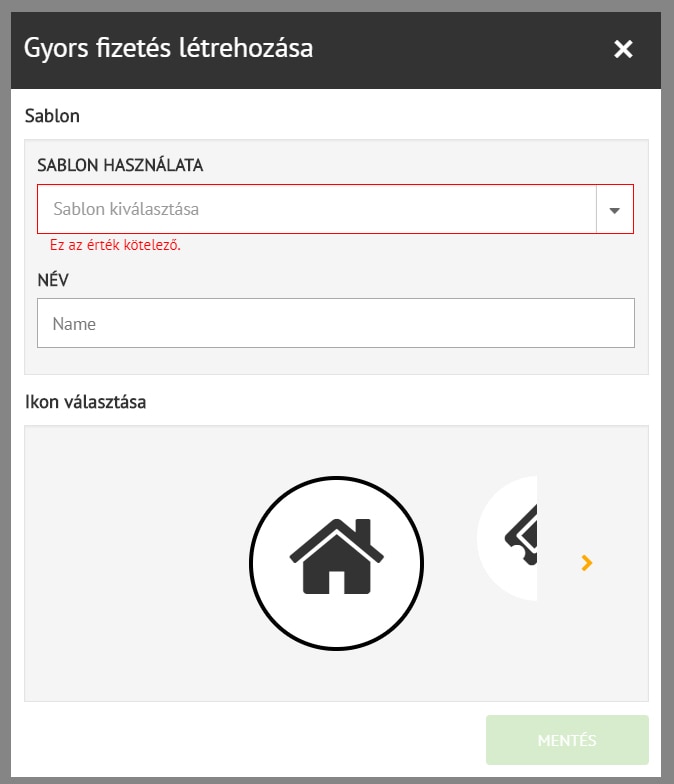Viewport: 674px width, 784px height.
Task: Click the black circle ring around the house
Action: pos(252,561)
